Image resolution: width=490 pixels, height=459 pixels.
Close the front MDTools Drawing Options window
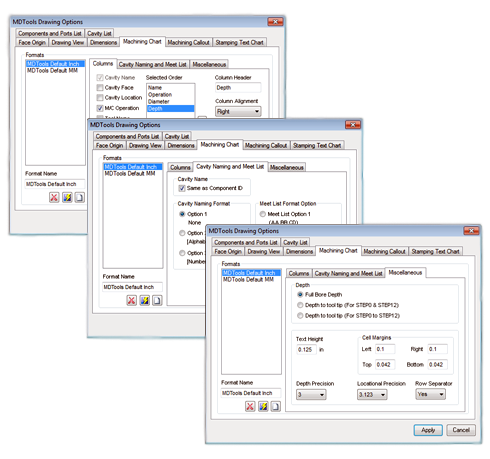tap(471, 230)
